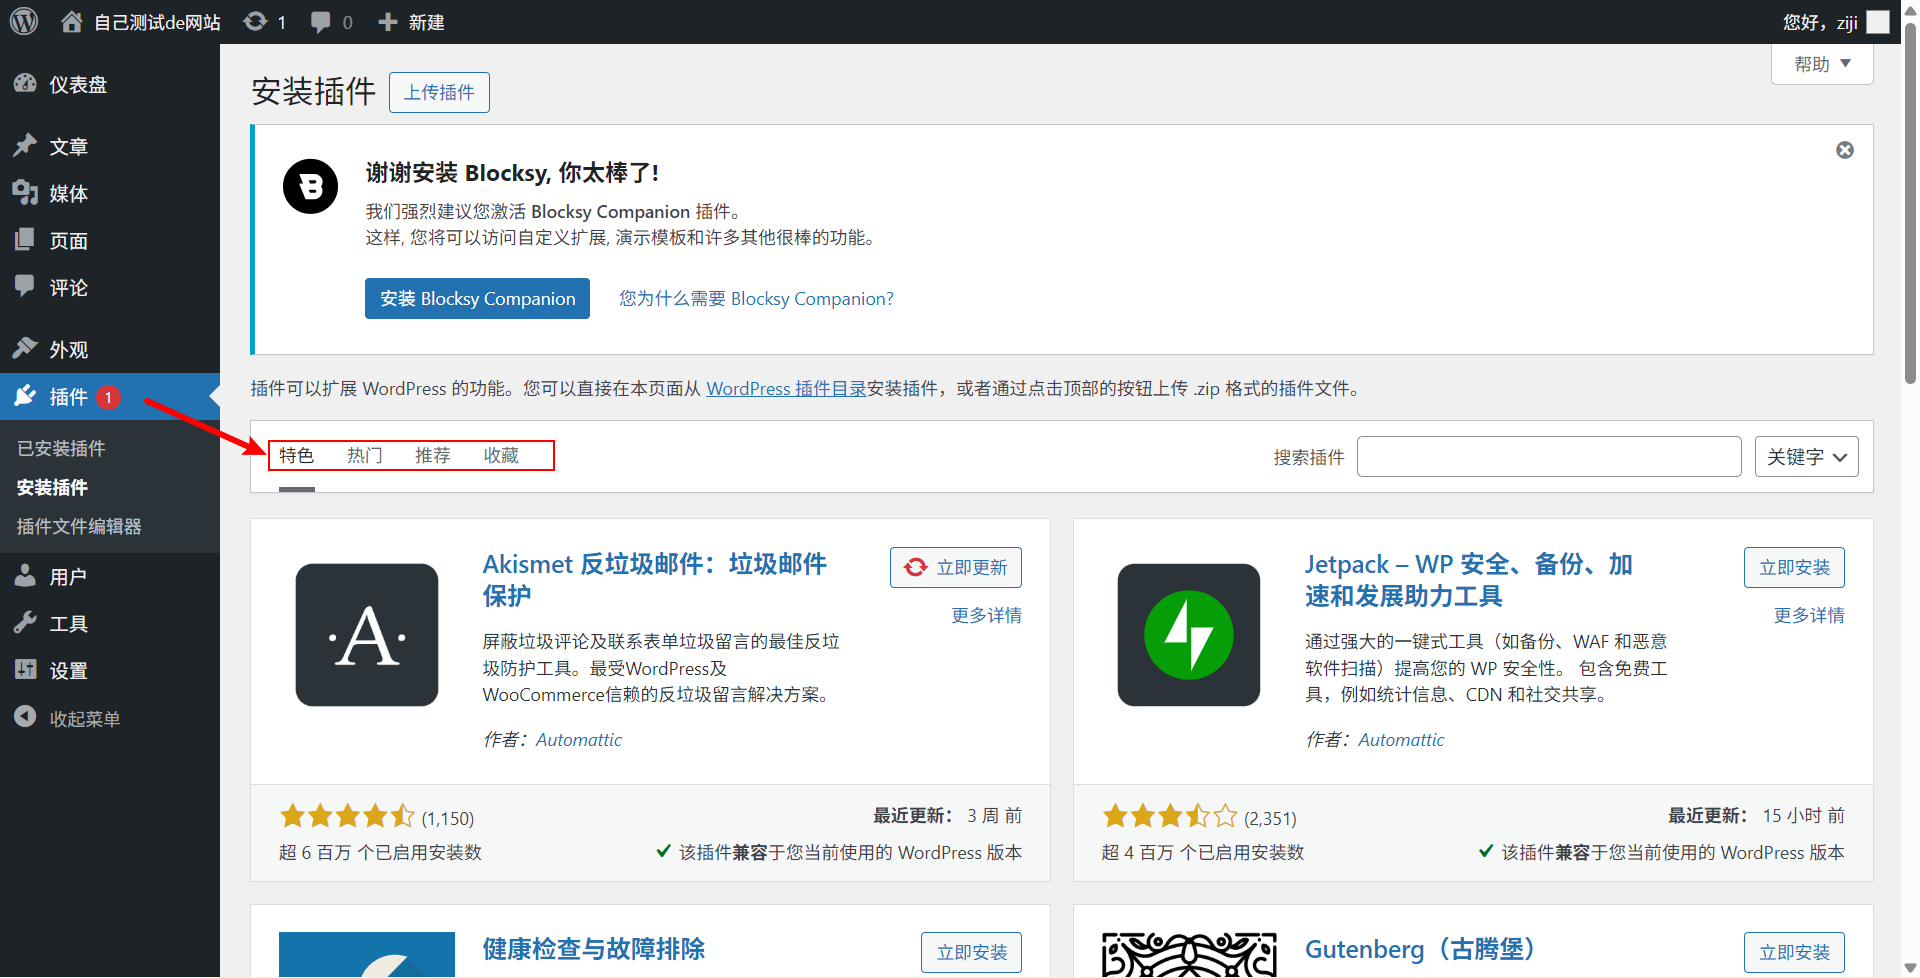Click the plus 新建 item in admin bar
The width and height of the screenshot is (1920, 978).
(x=411, y=22)
